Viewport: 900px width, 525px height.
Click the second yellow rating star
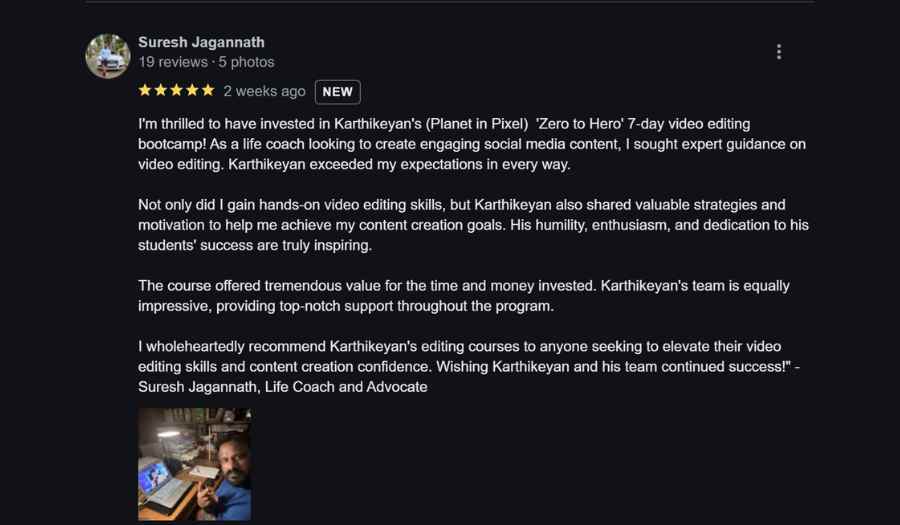pyautogui.click(x=161, y=90)
